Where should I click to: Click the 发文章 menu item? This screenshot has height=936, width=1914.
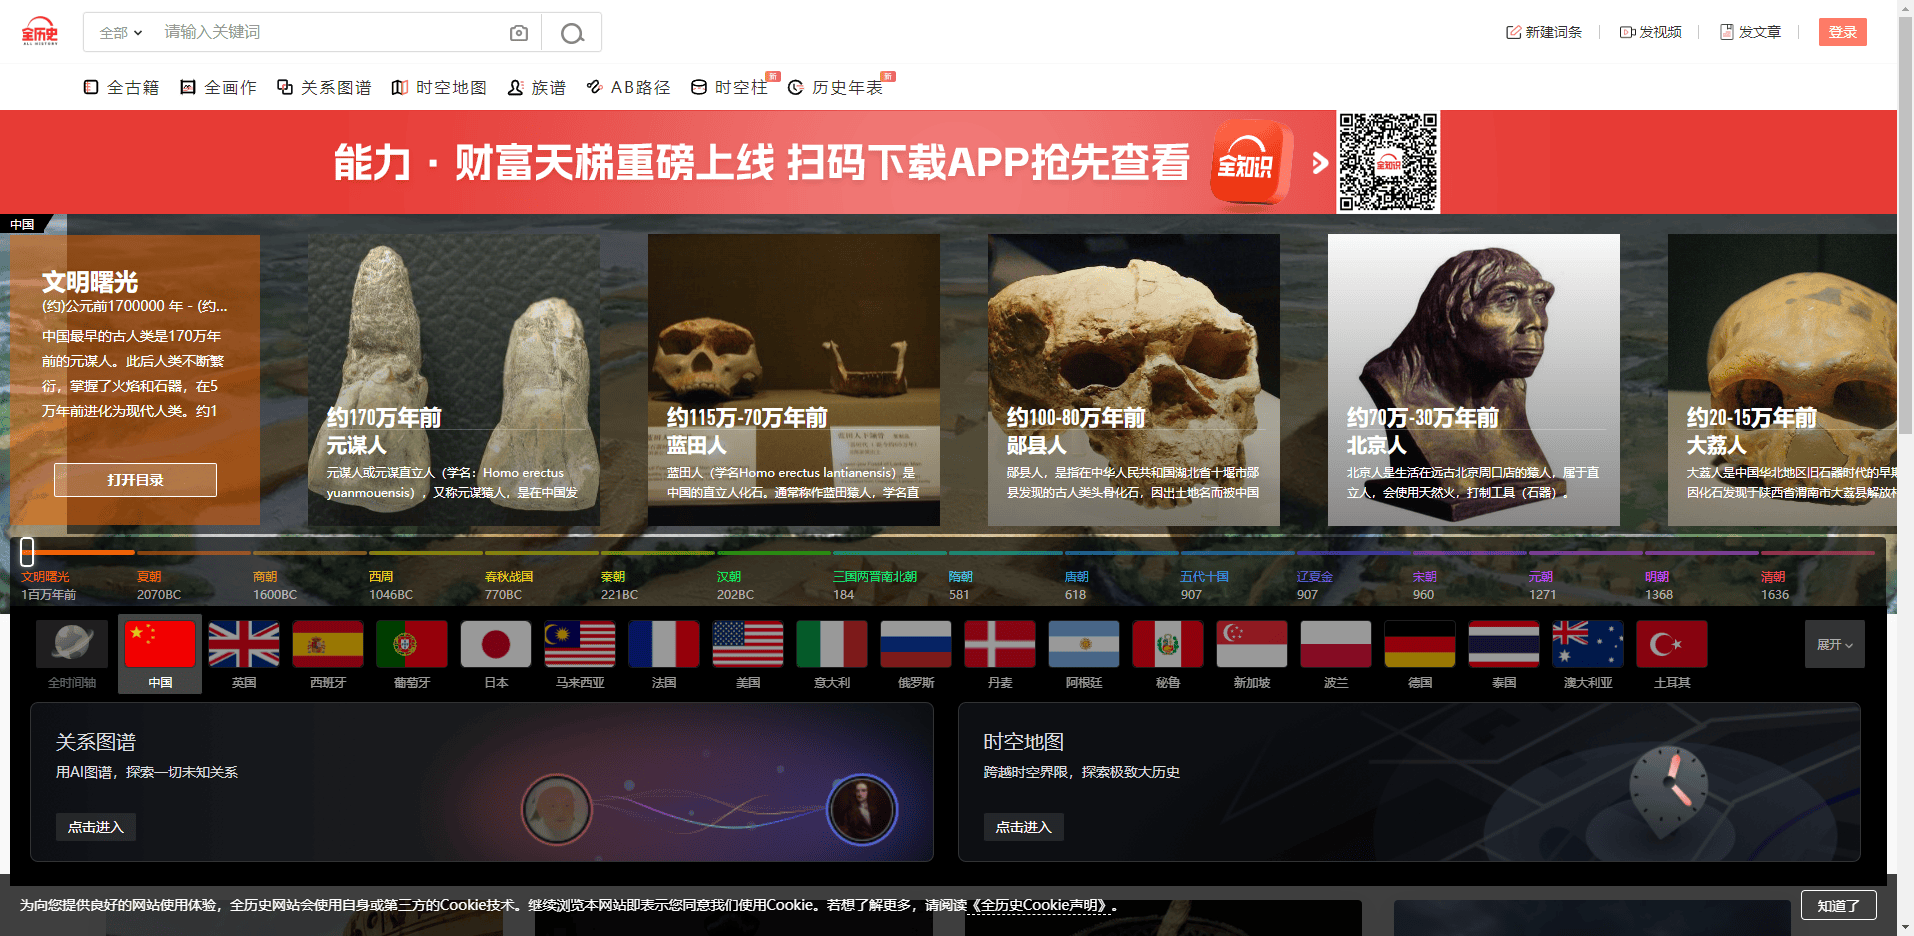[x=1750, y=31]
